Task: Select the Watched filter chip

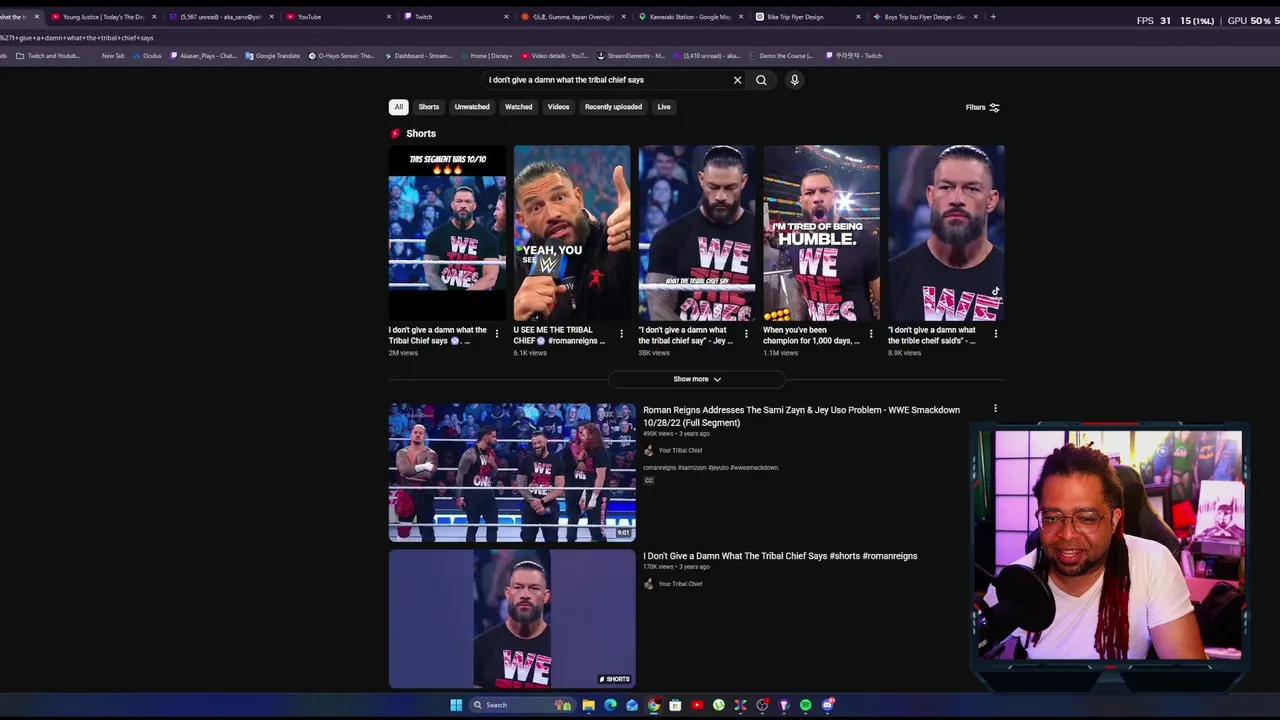Action: (x=518, y=107)
